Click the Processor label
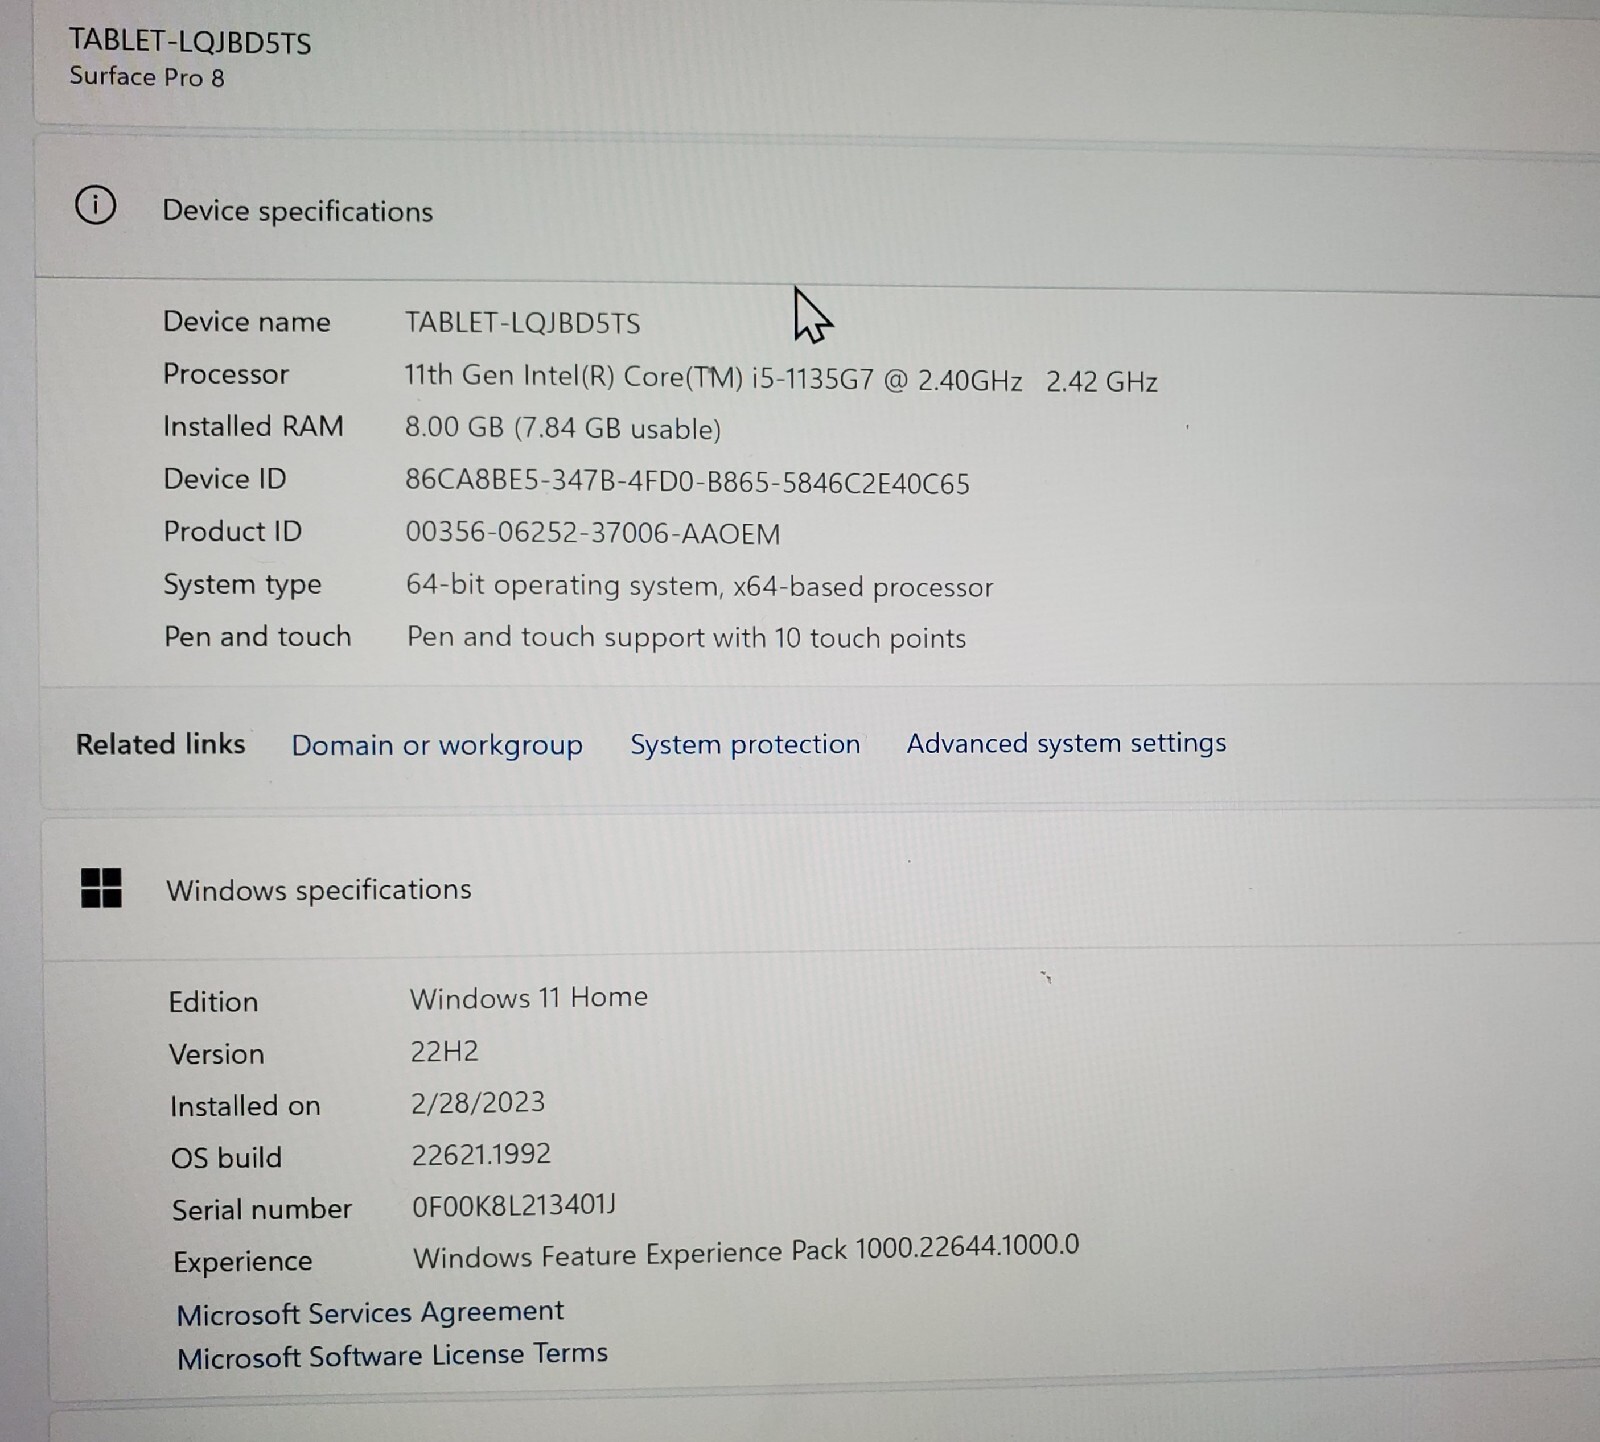This screenshot has width=1600, height=1442. [x=226, y=374]
